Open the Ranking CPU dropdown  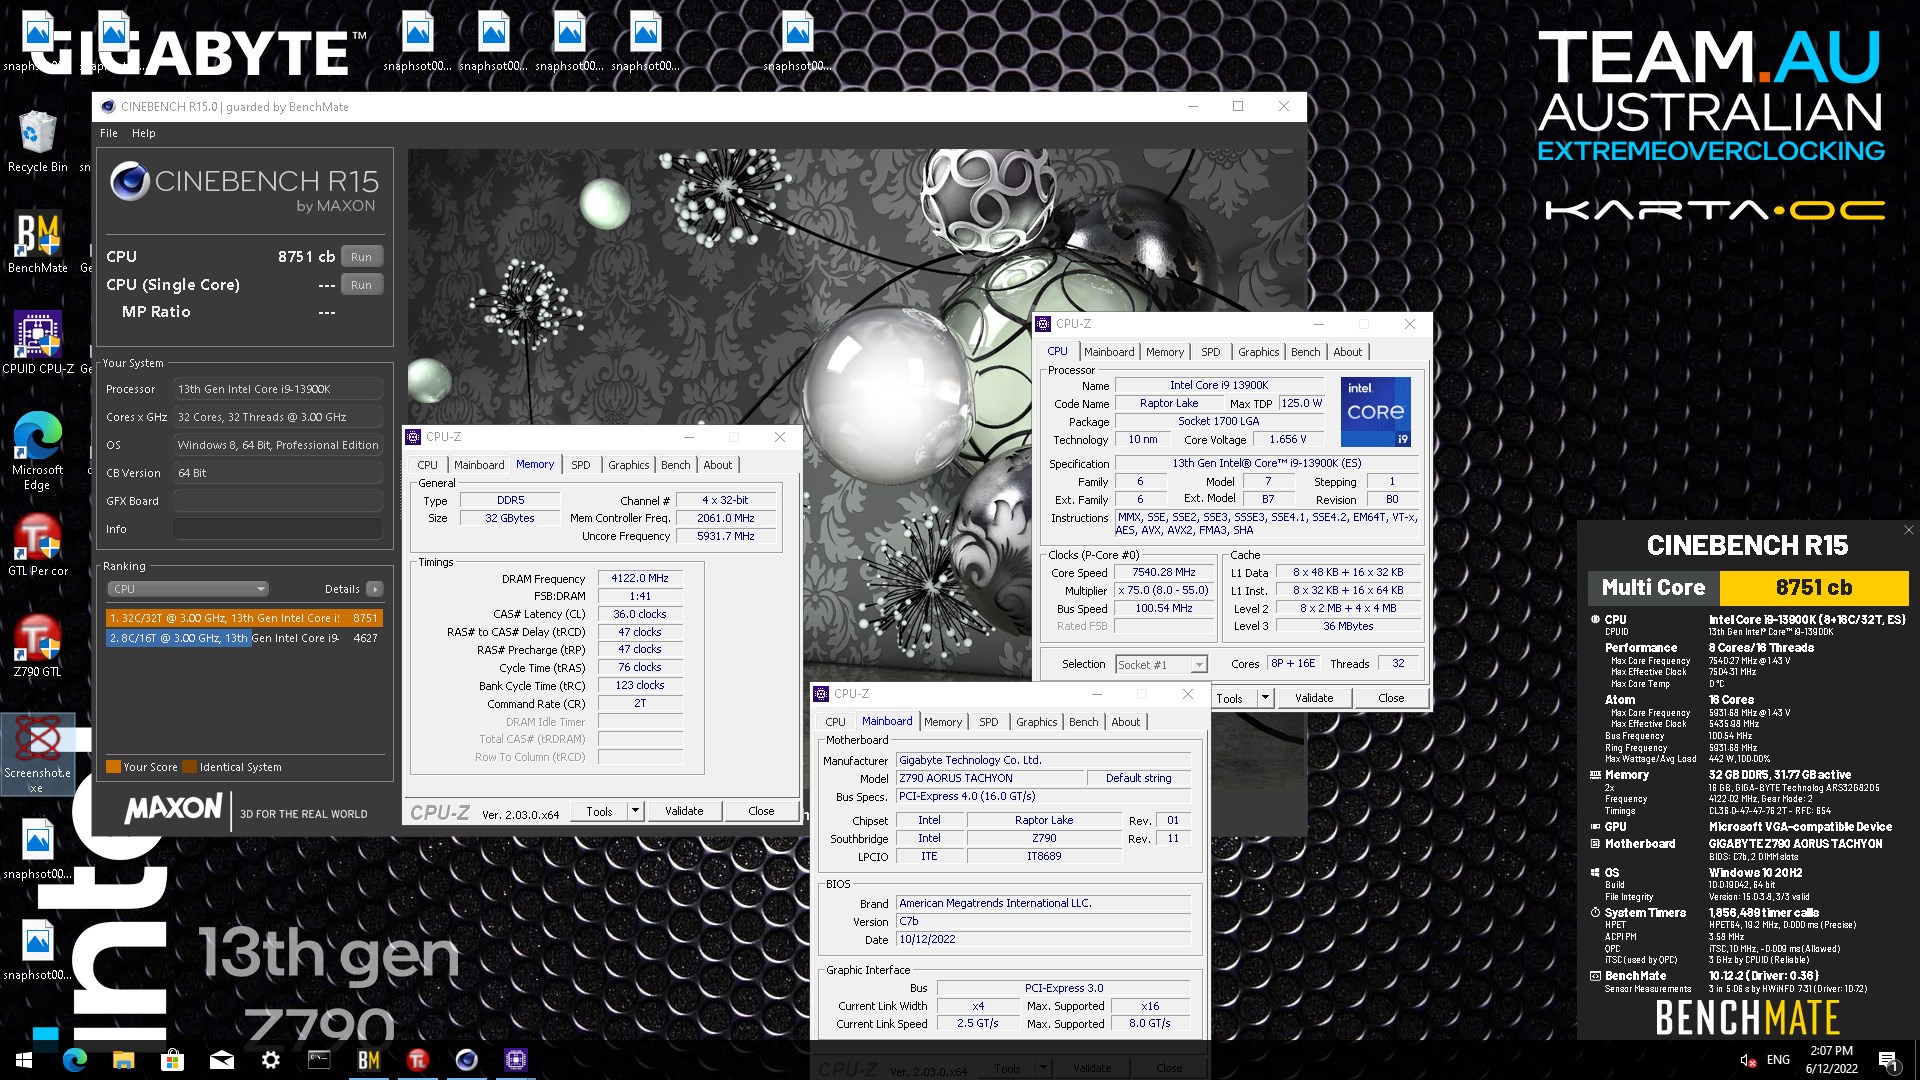click(187, 589)
